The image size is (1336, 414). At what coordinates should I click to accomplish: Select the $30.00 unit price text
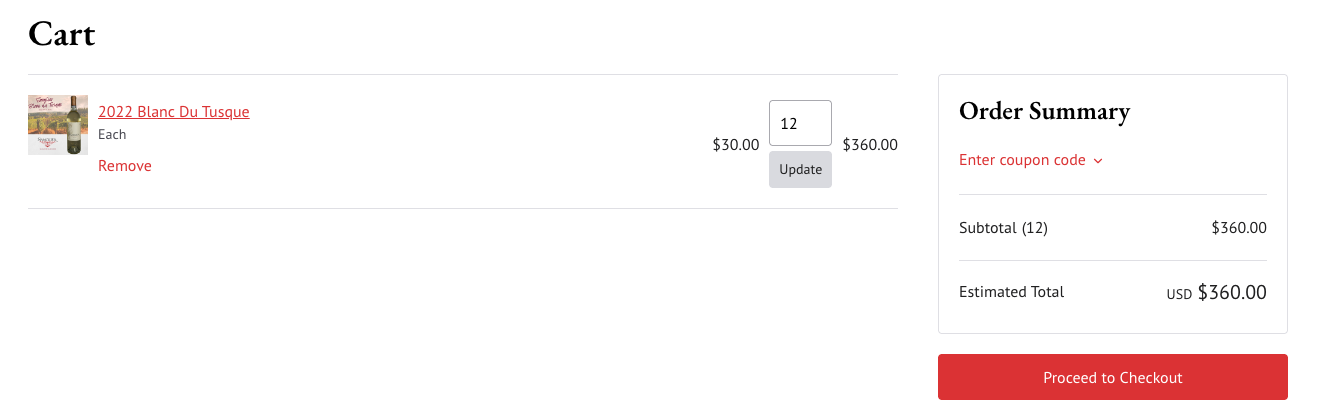(x=735, y=145)
